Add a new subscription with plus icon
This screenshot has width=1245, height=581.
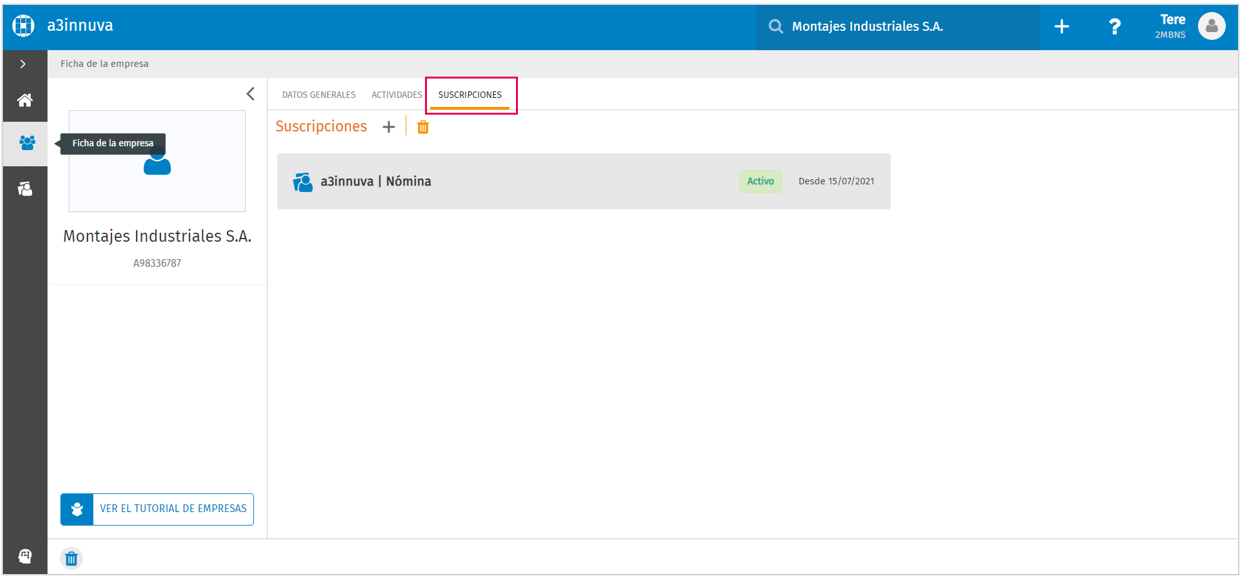[389, 127]
